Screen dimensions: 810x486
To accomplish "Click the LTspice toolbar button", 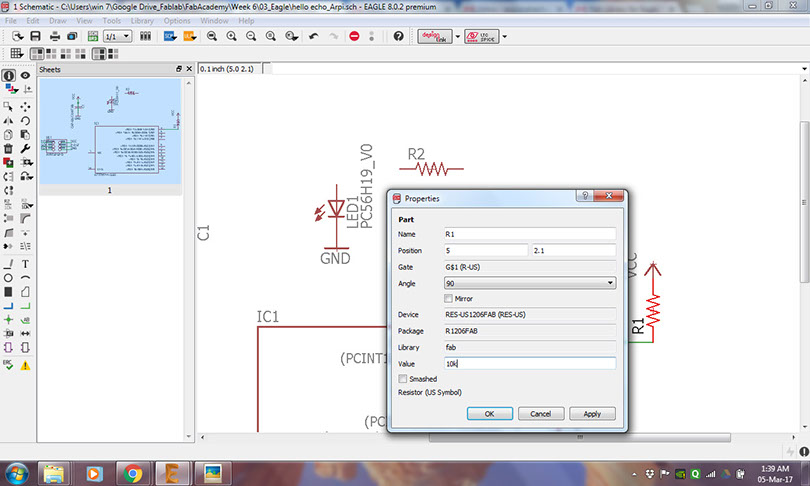I will [481, 36].
